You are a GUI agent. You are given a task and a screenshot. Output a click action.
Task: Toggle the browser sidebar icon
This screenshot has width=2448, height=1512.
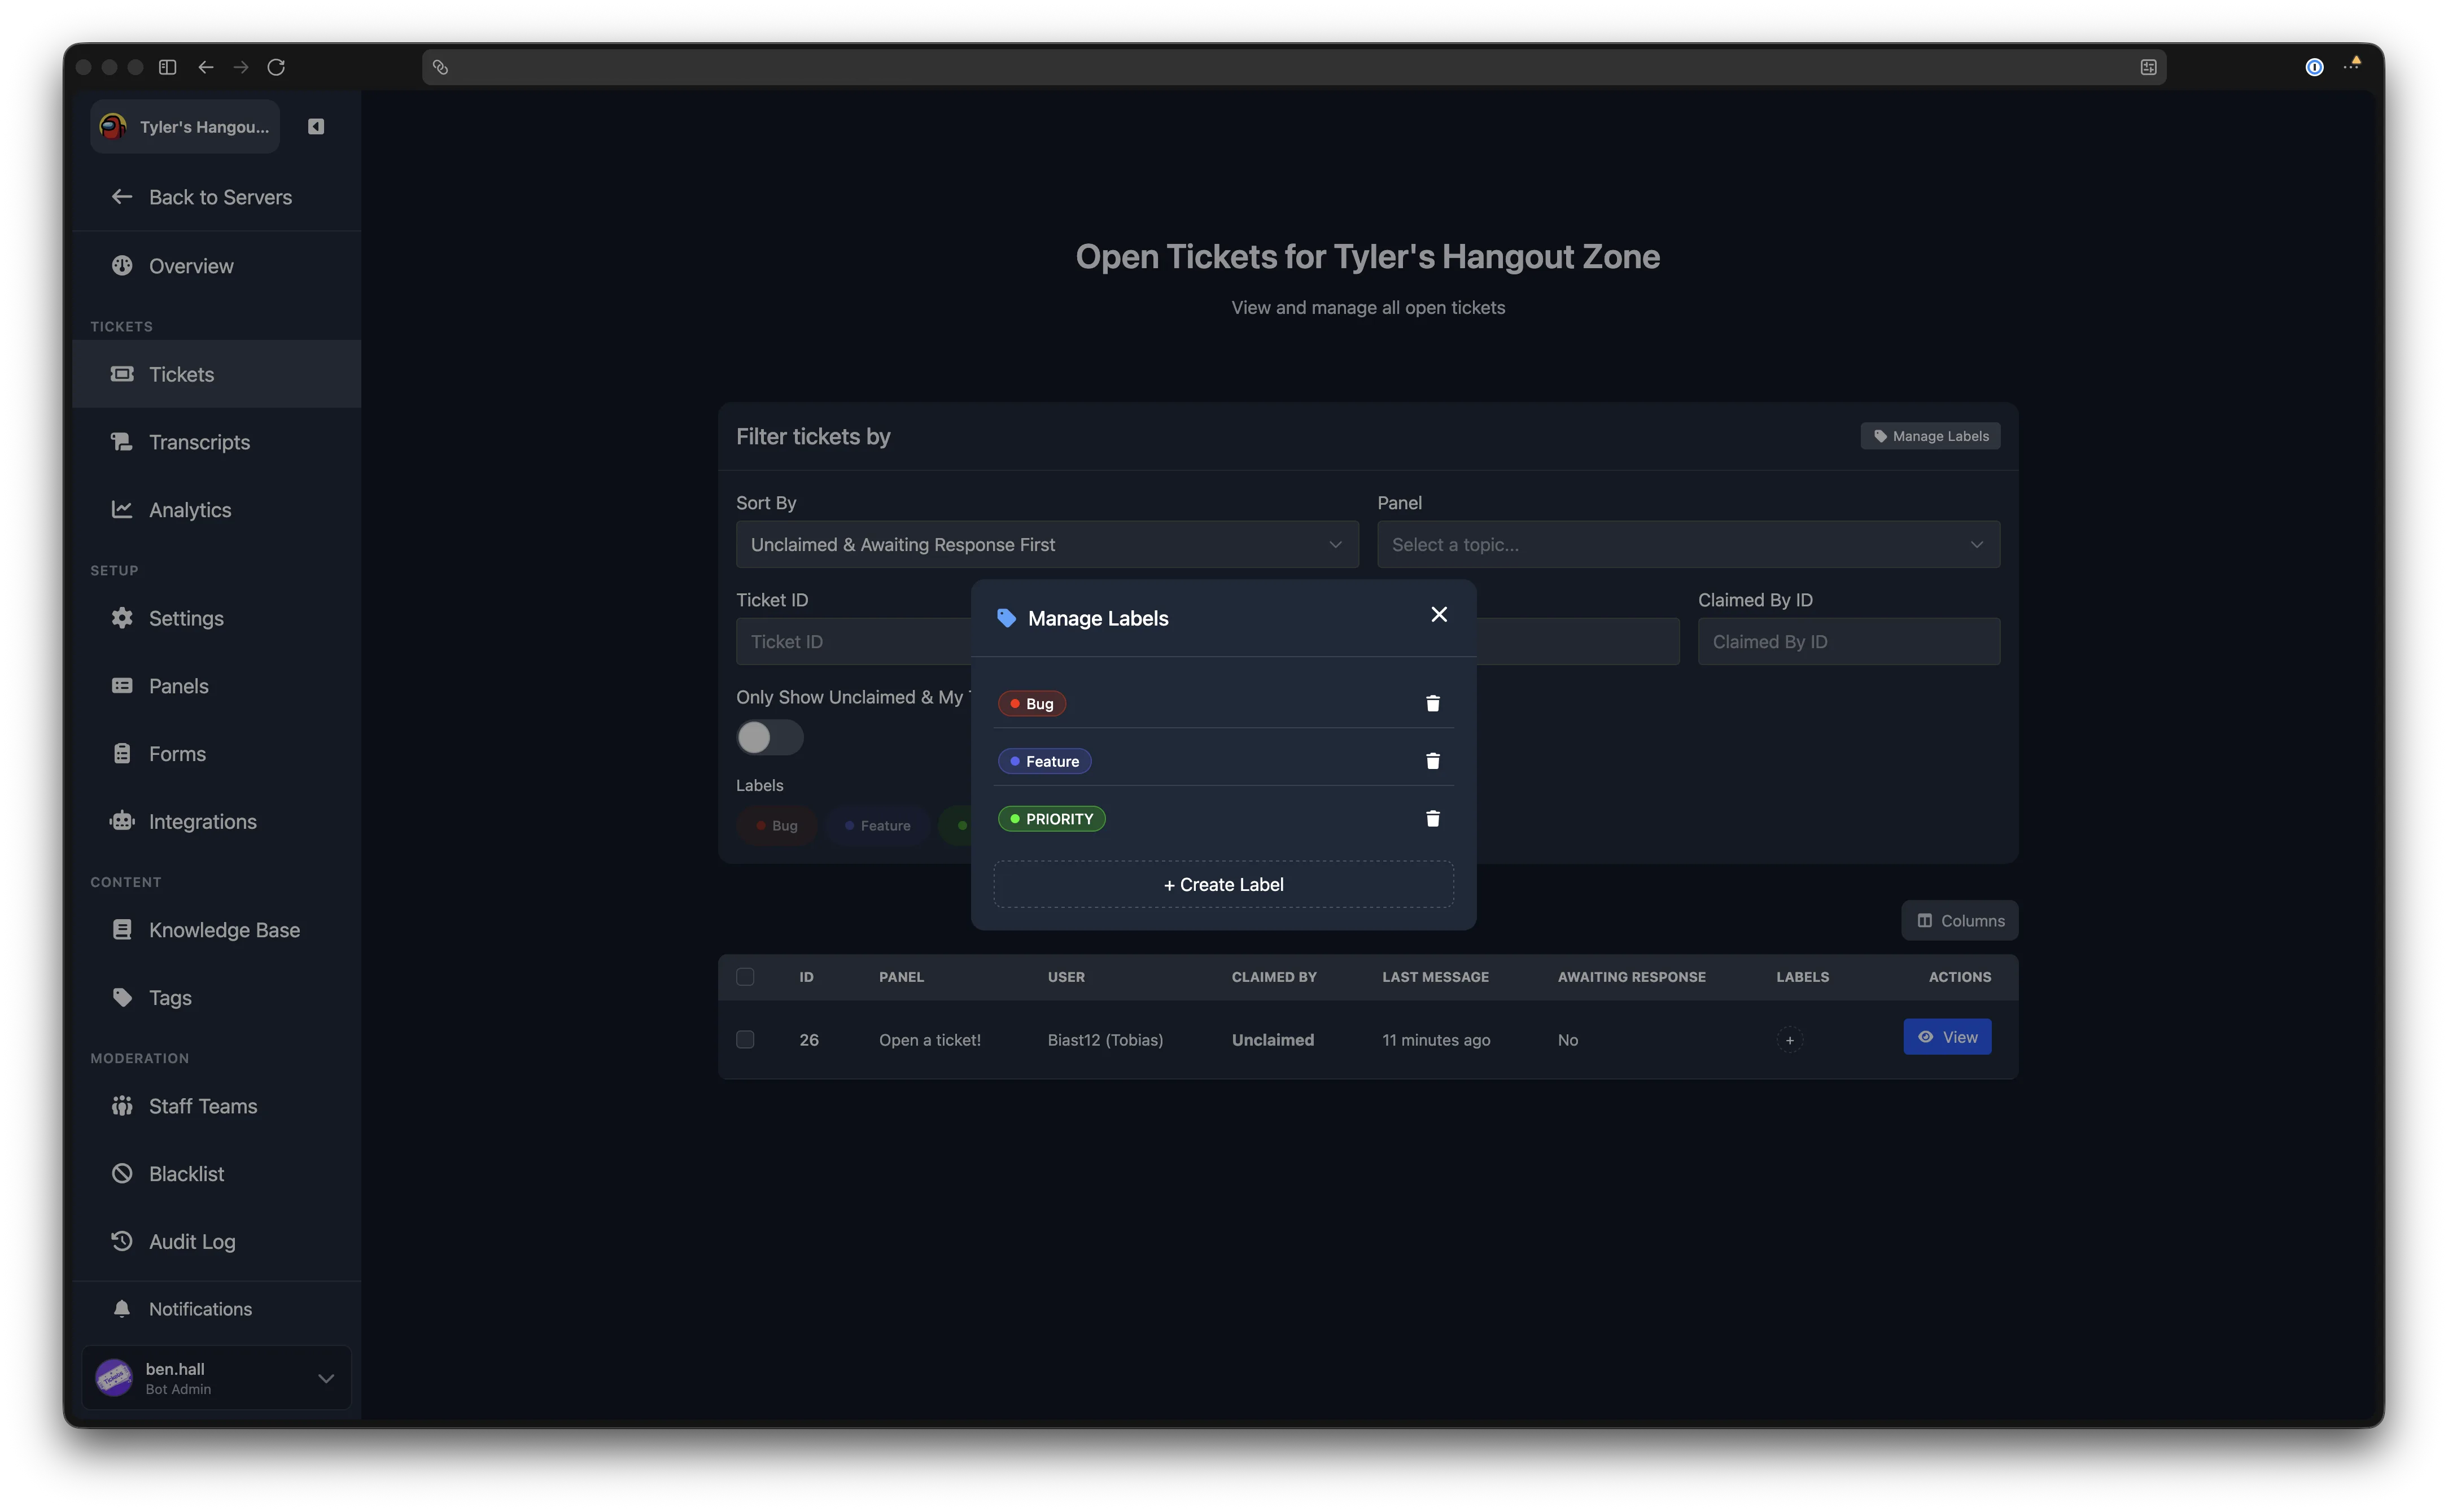click(168, 67)
